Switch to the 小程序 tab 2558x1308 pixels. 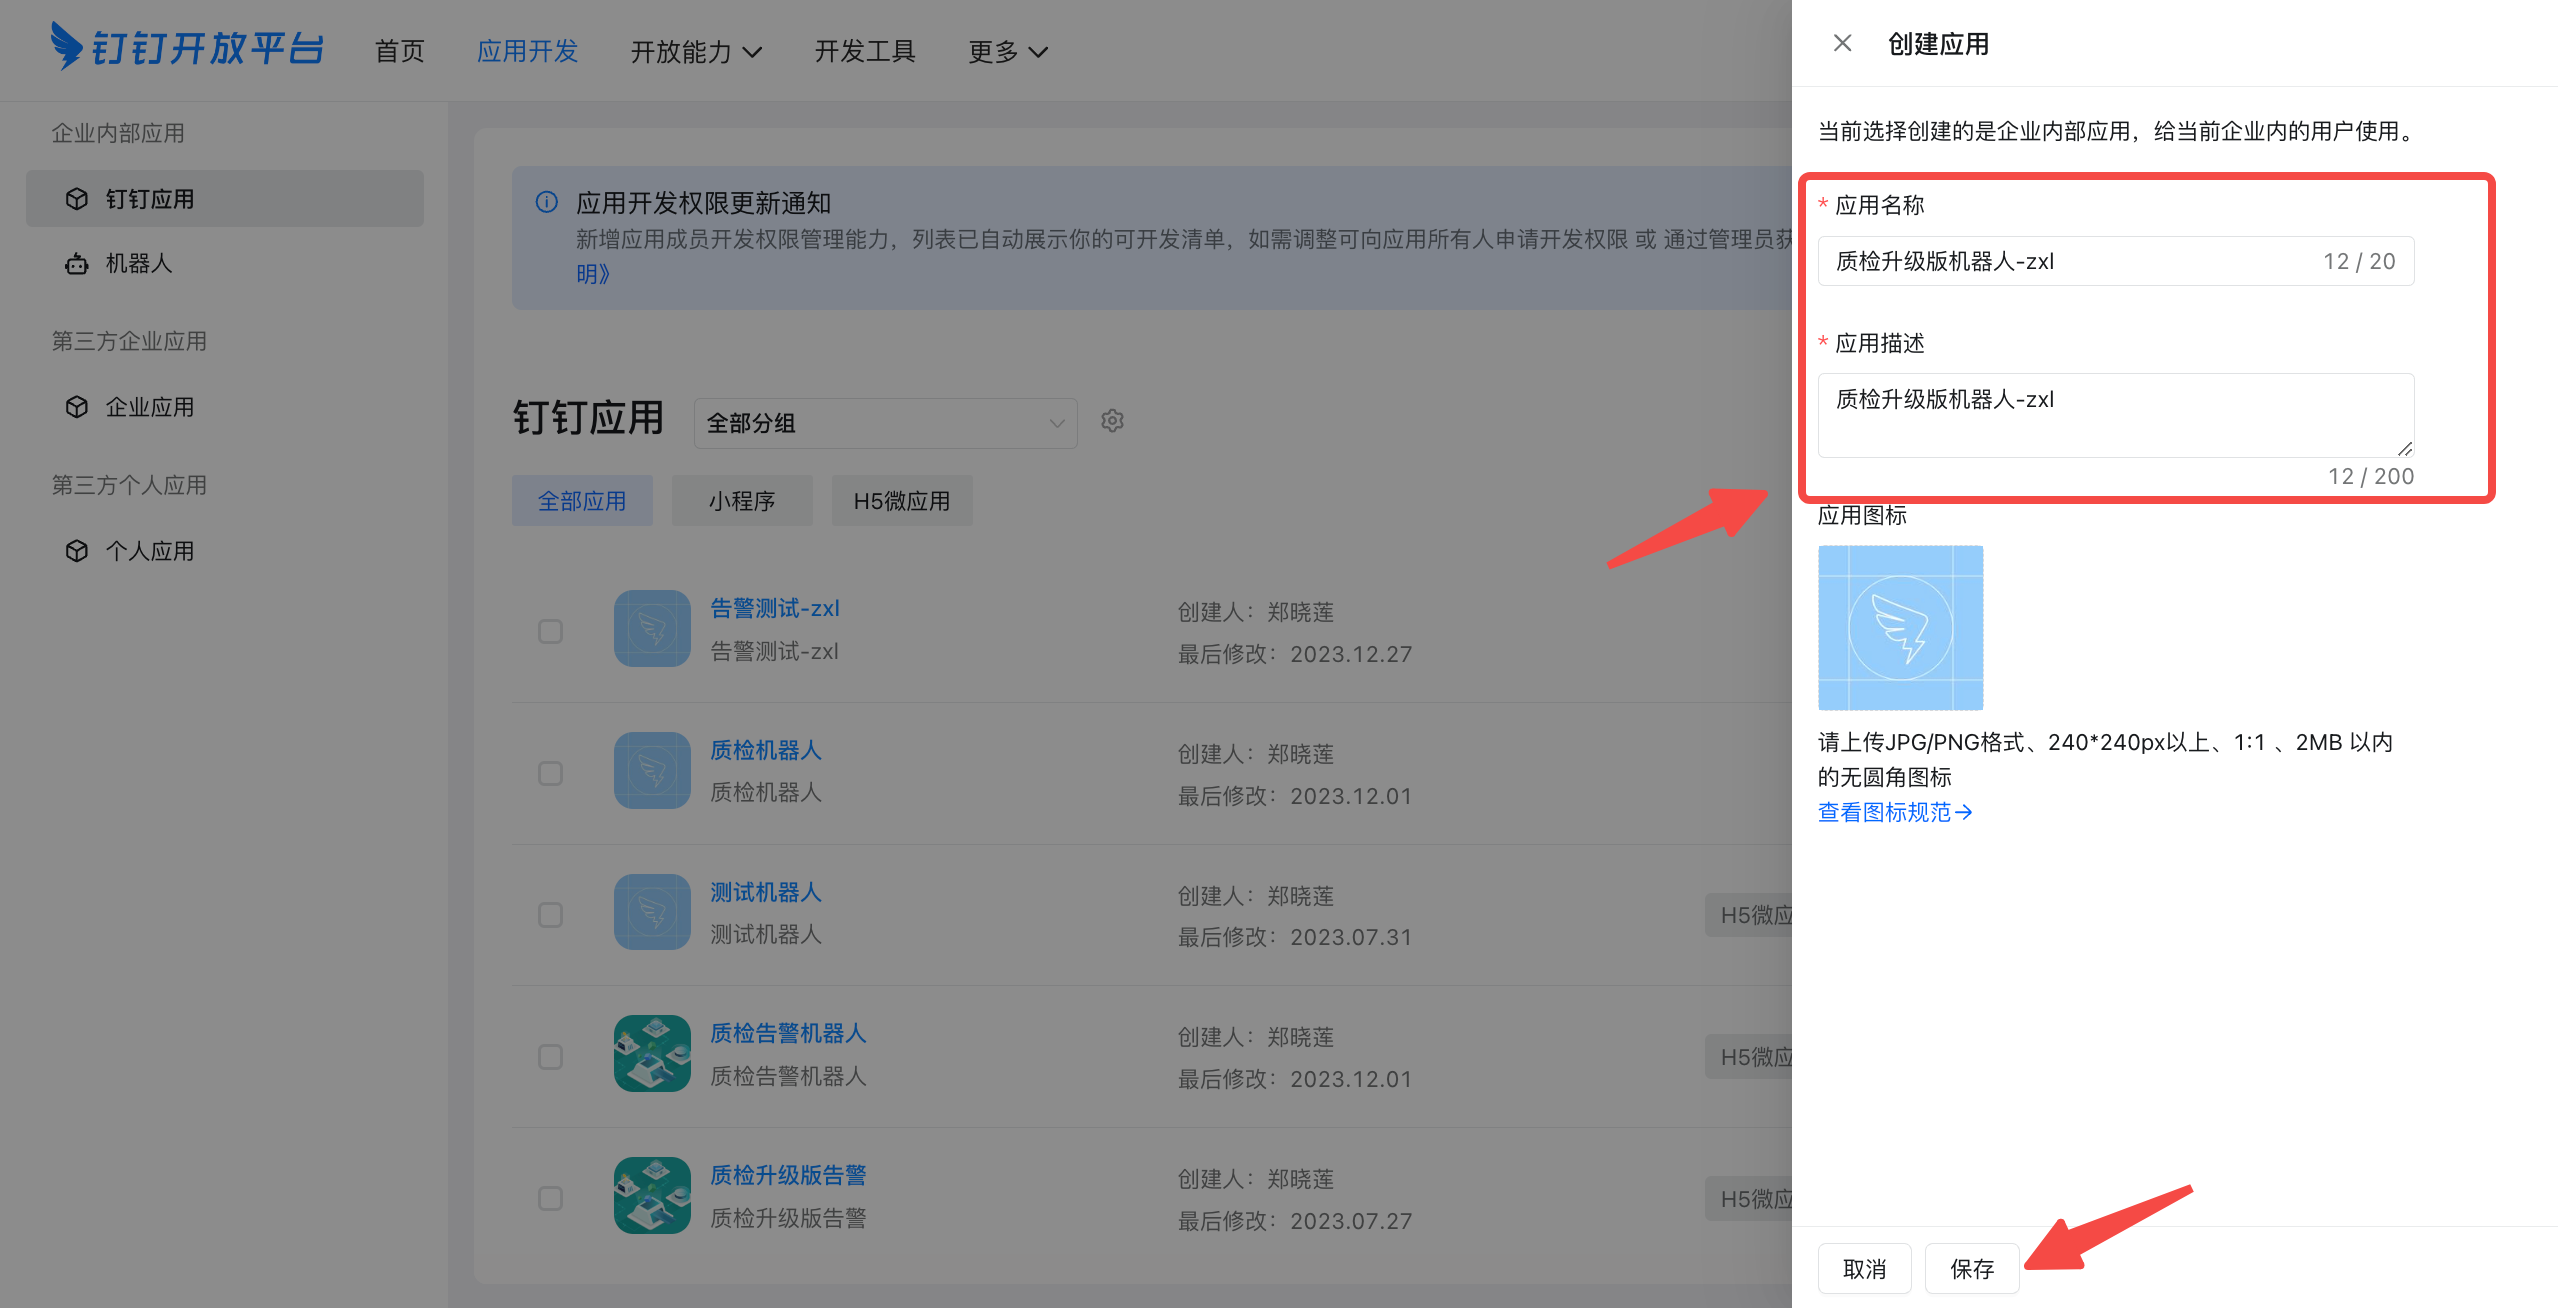pos(742,501)
